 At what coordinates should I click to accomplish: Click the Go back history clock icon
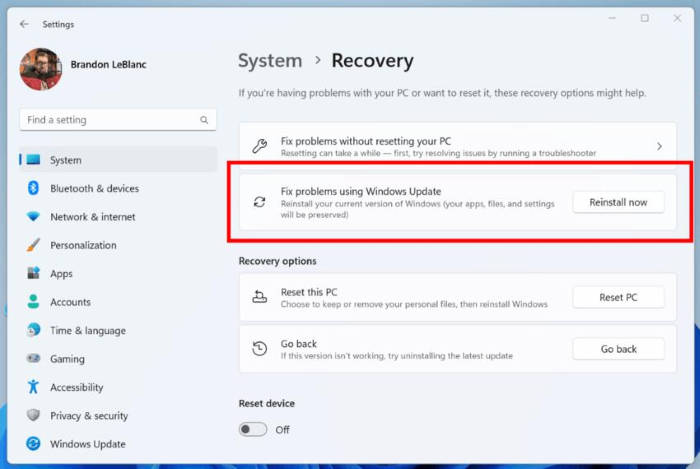[260, 349]
